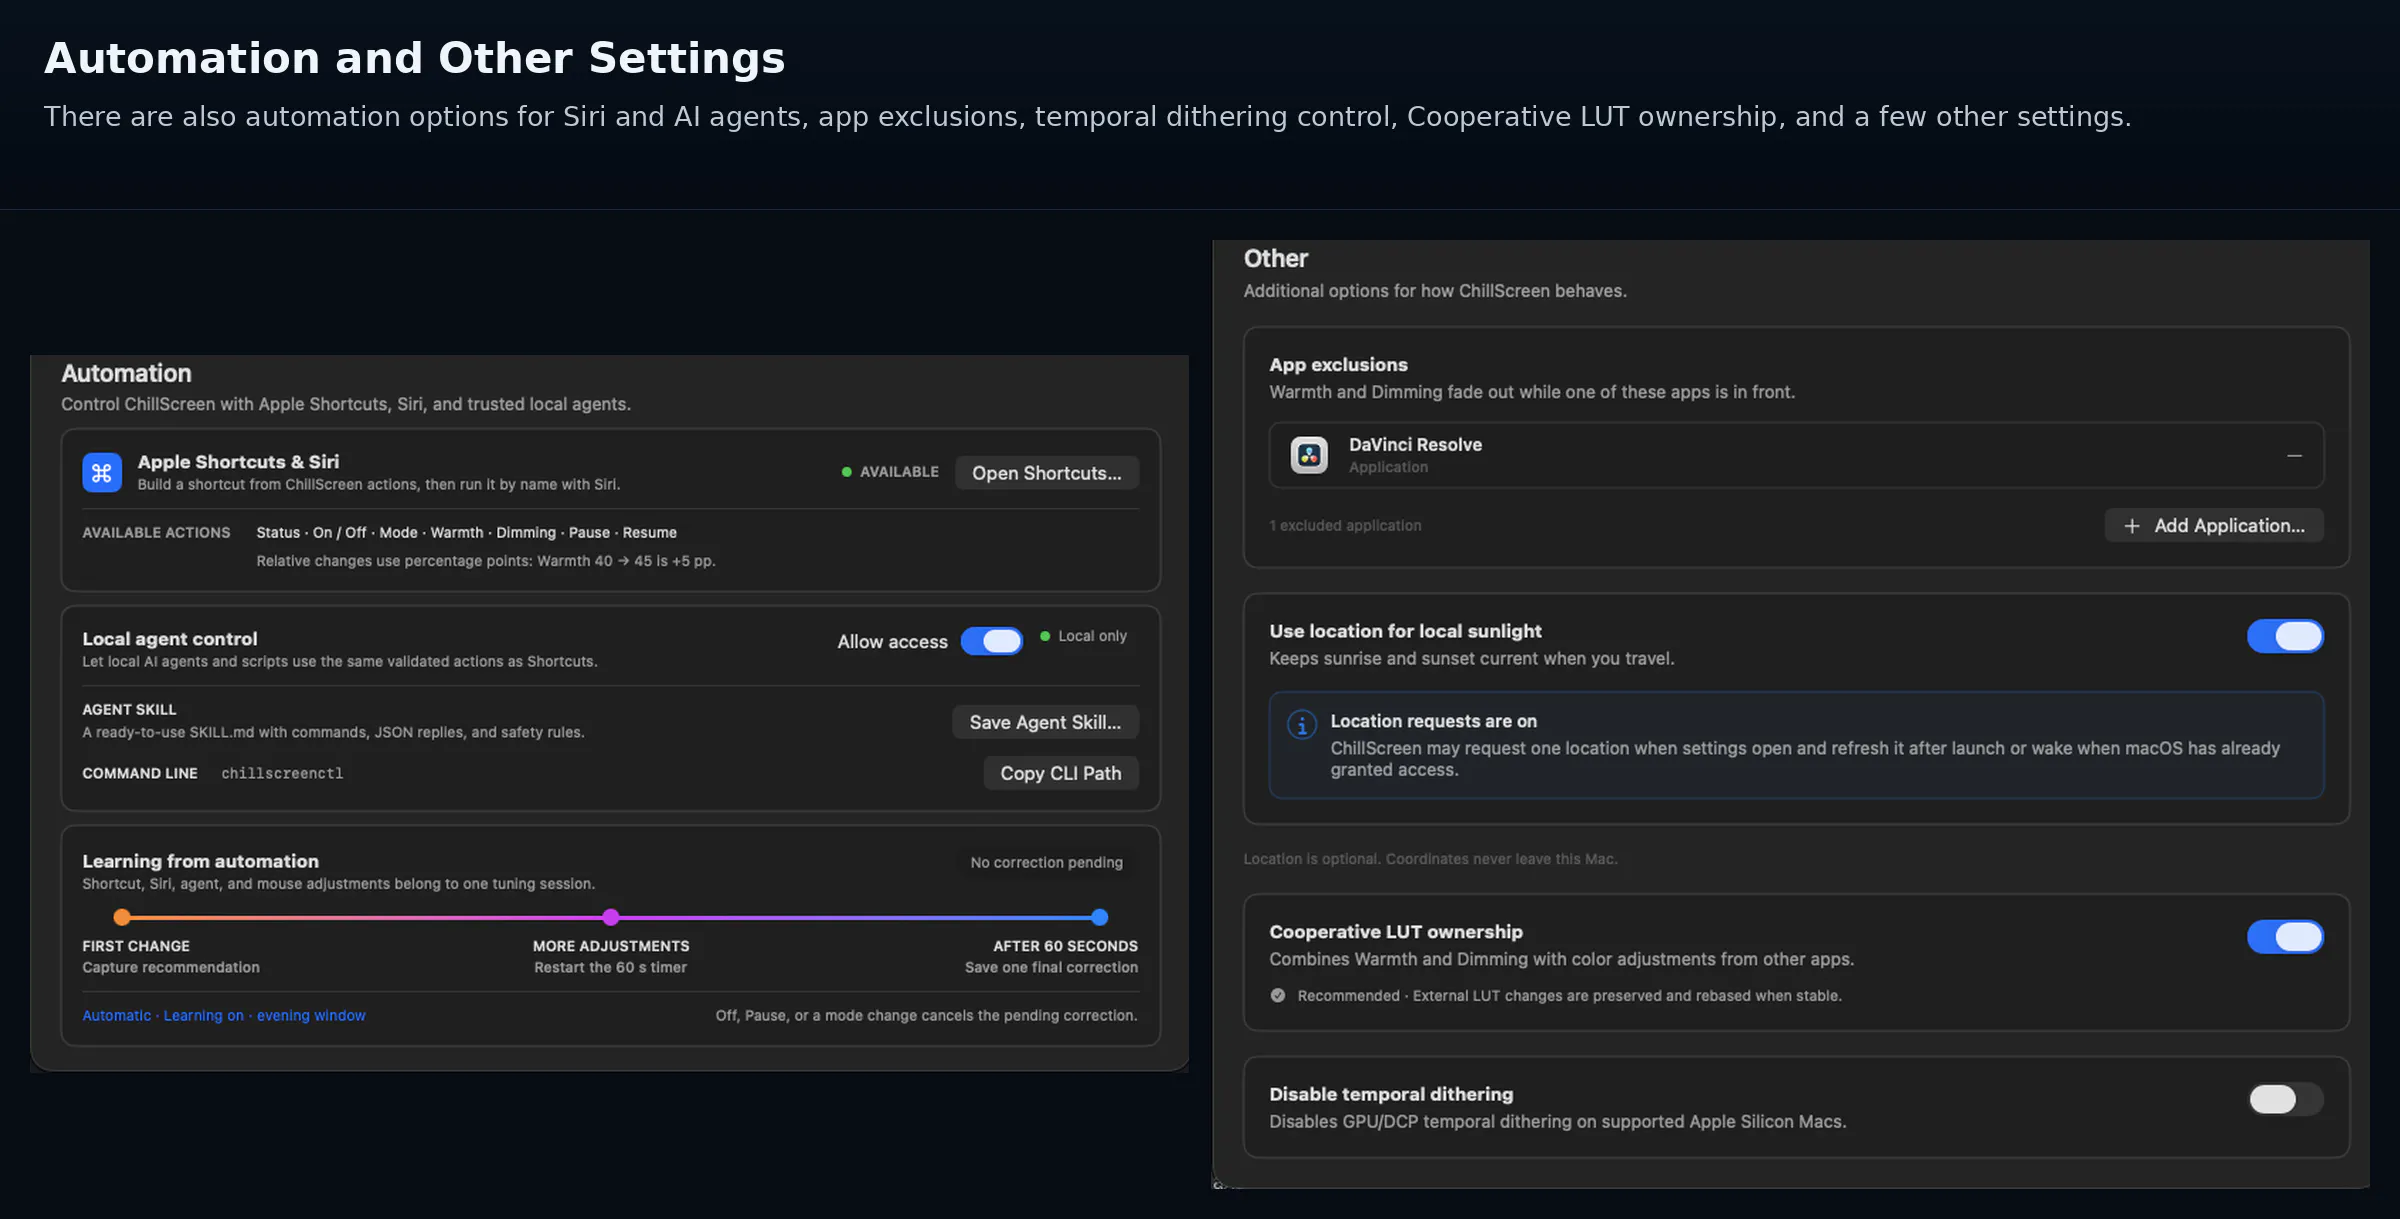Click Save one final correction text
This screenshot has width=2400, height=1219.
pyautogui.click(x=1051, y=968)
